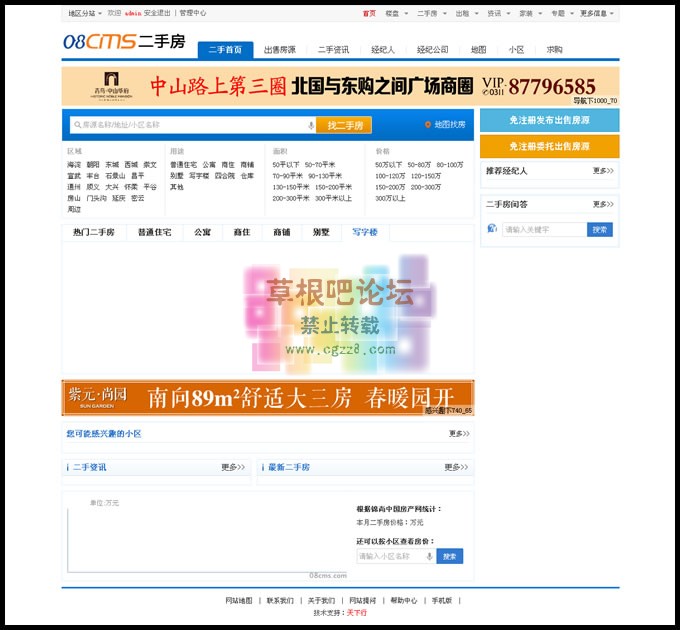Filter by 周边 area
This screenshot has width=680, height=630.
[74, 209]
